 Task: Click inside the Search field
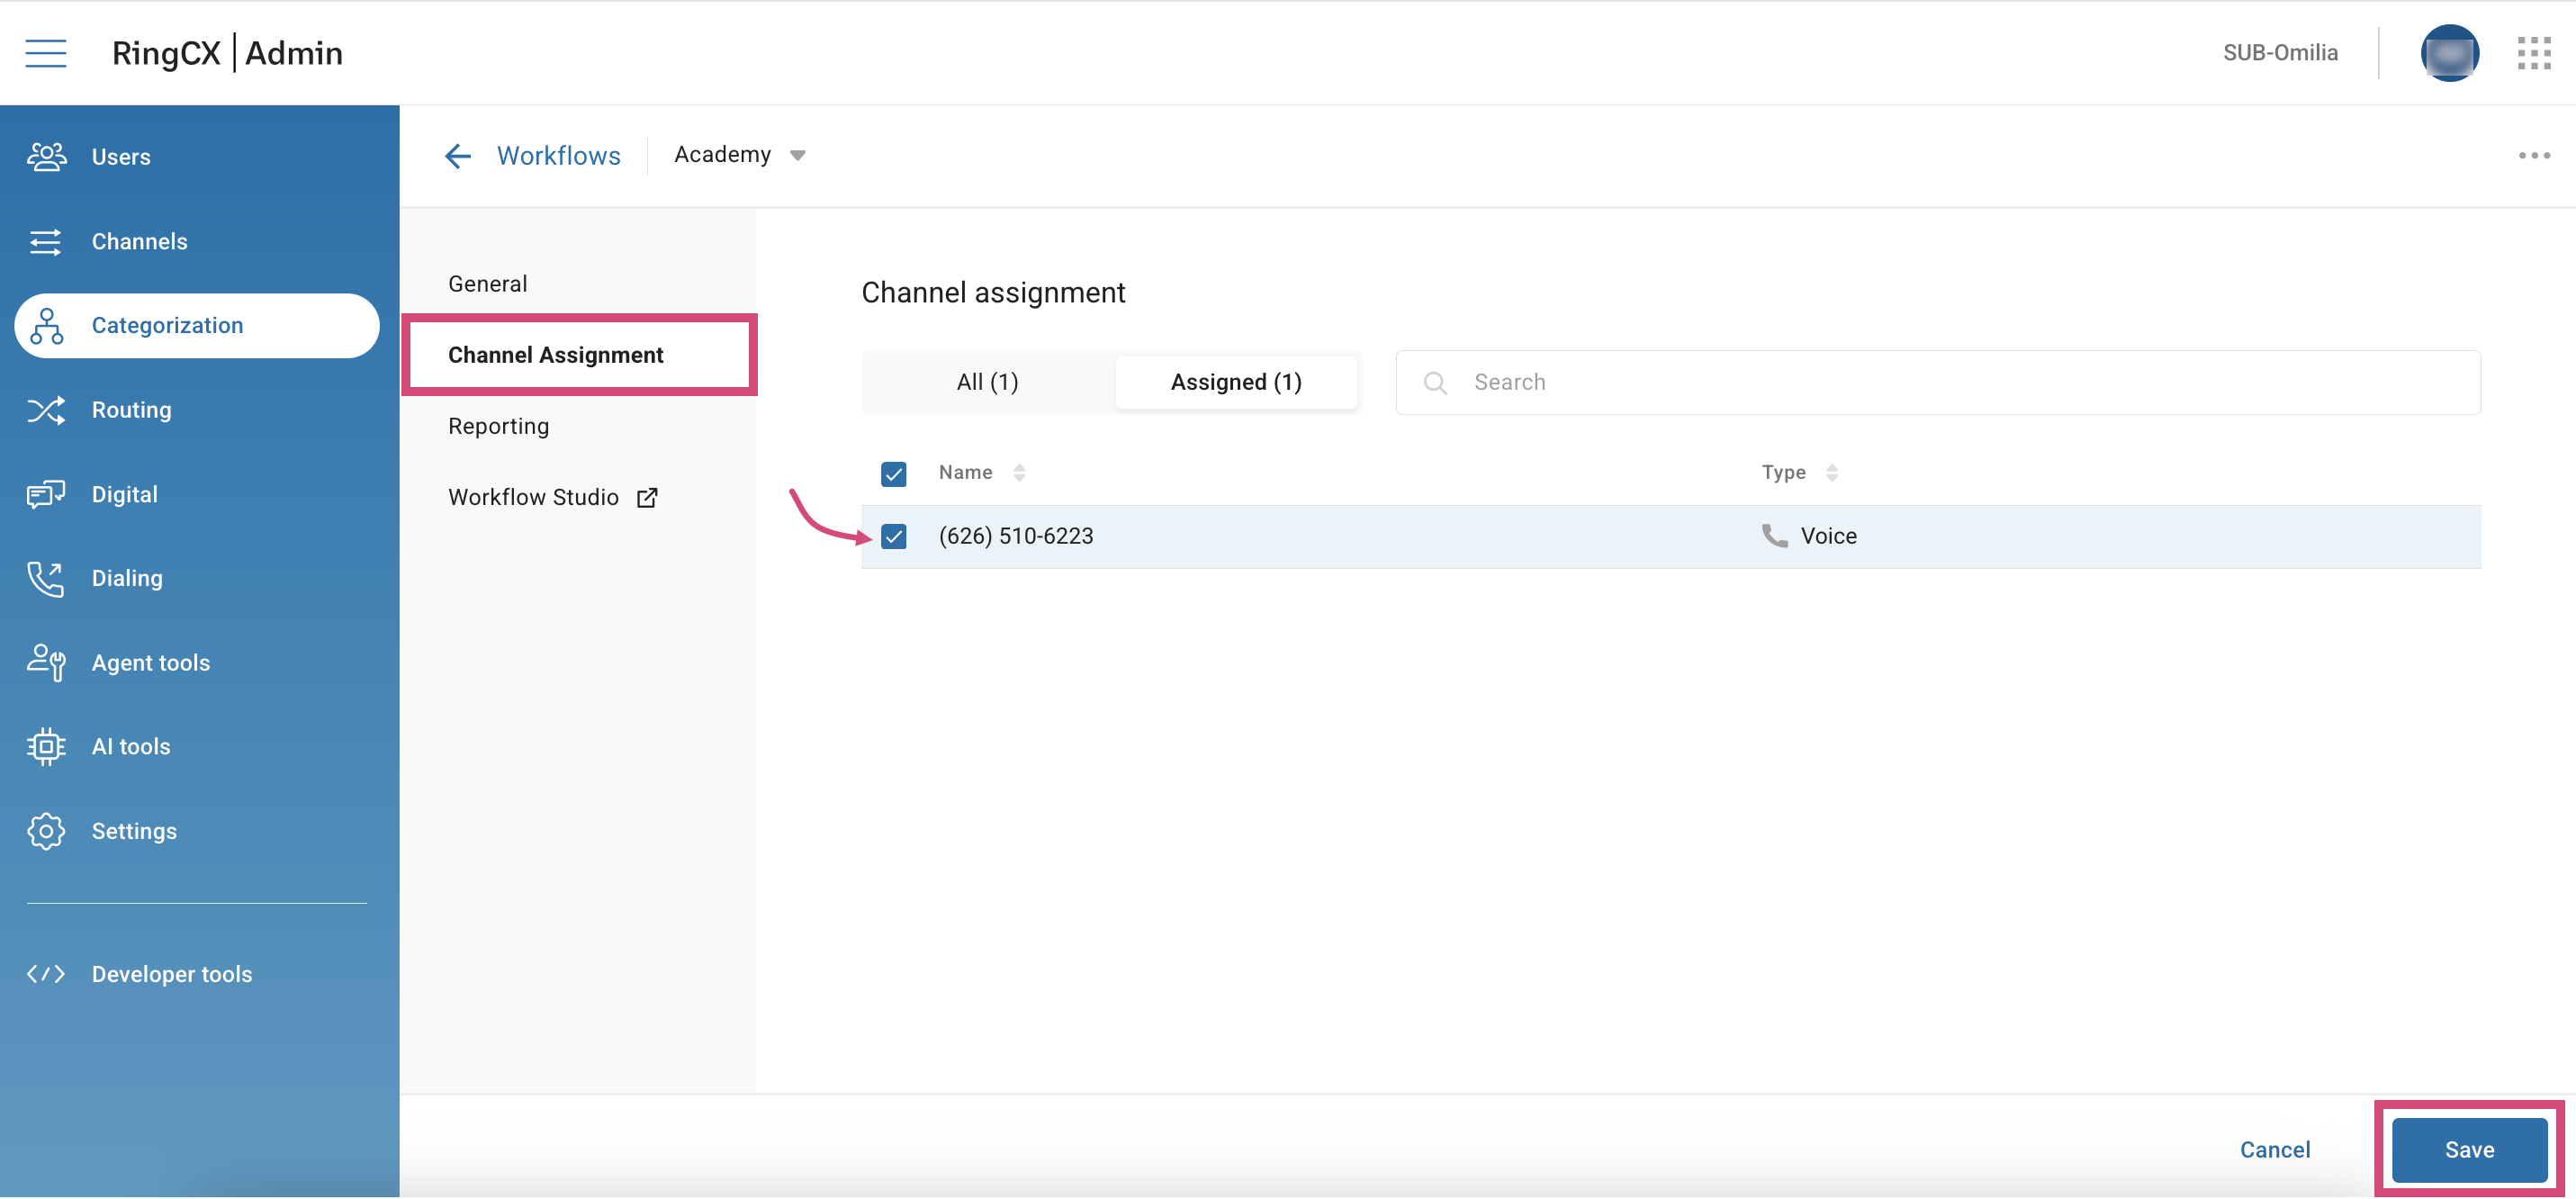1600,381
